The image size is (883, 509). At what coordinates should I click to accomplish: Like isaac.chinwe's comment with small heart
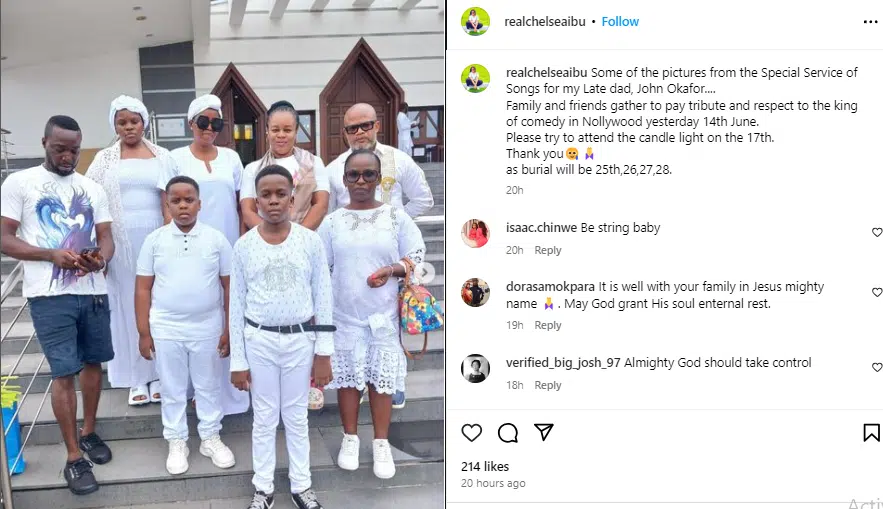pyautogui.click(x=877, y=232)
